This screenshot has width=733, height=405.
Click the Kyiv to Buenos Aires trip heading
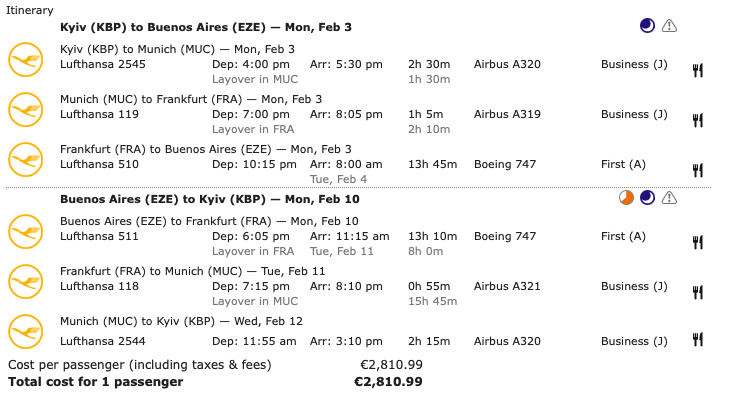[x=206, y=27]
